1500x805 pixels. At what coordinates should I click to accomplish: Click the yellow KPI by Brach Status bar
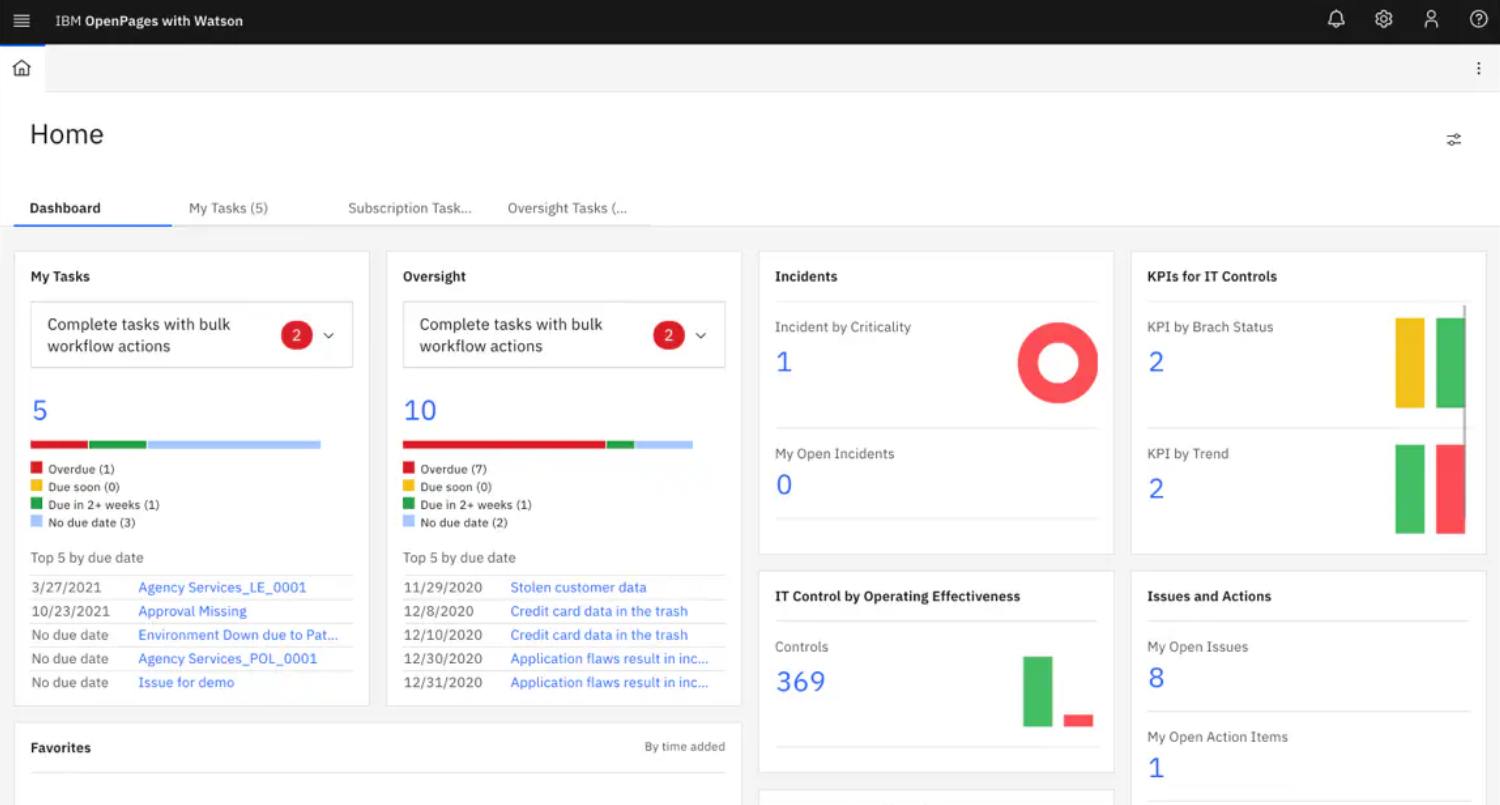click(1409, 363)
